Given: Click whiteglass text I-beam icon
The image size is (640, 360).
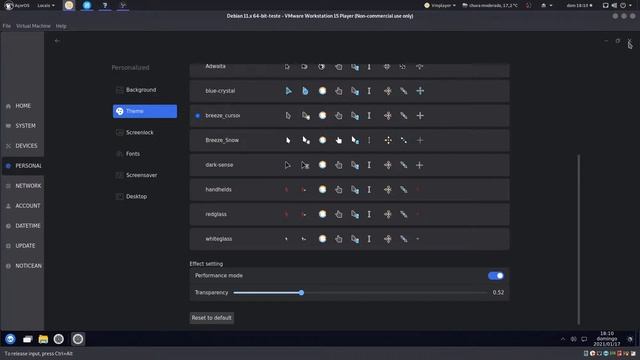Looking at the screenshot, I should (x=369, y=239).
